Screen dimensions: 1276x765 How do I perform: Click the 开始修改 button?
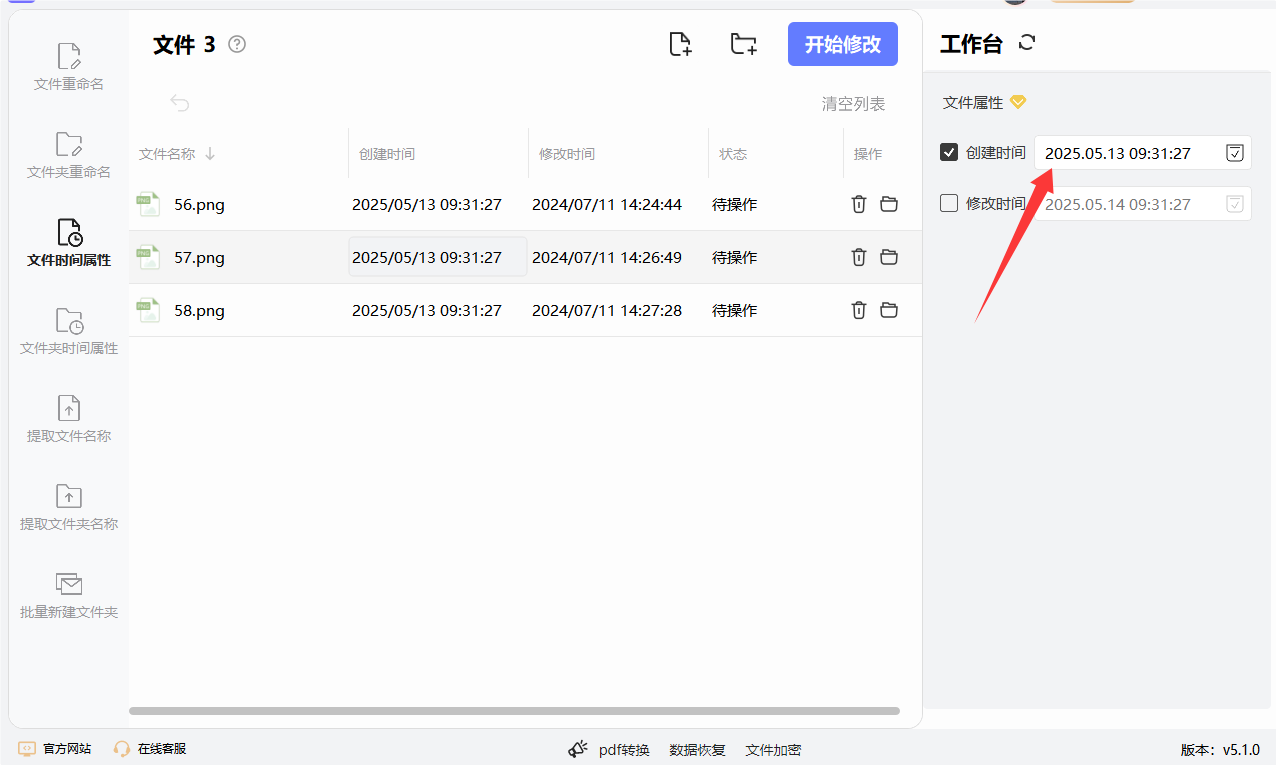click(843, 44)
